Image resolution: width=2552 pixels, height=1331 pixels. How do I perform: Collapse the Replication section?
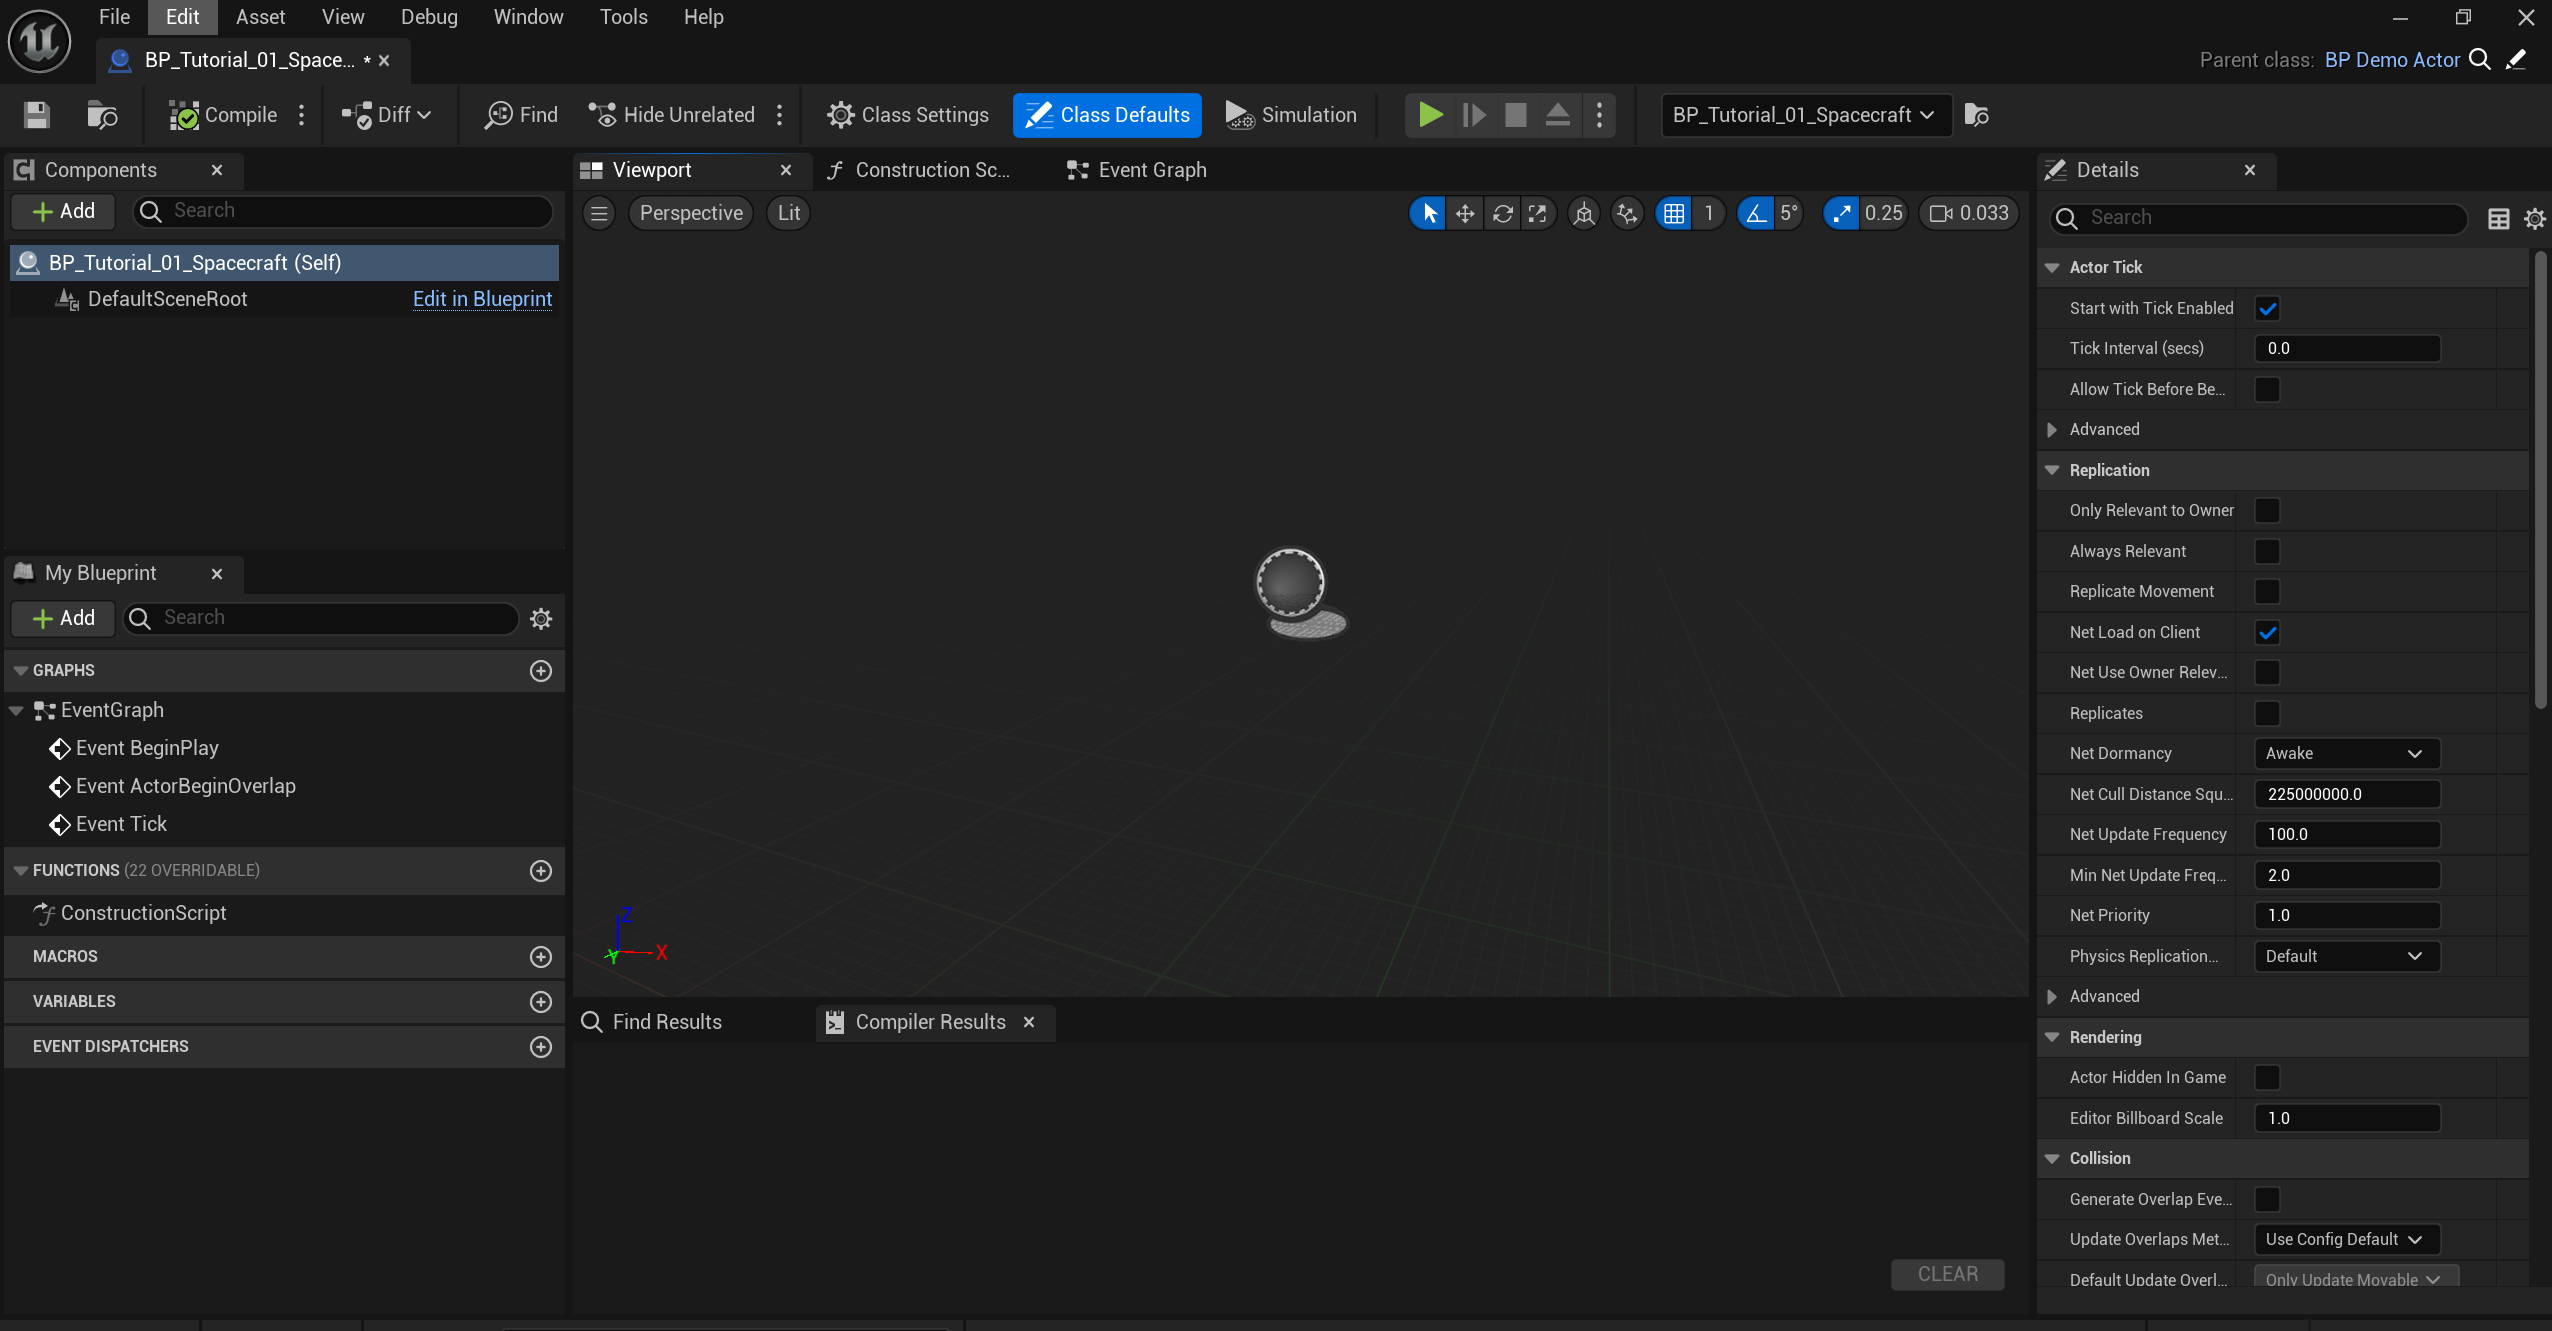pos(2053,470)
